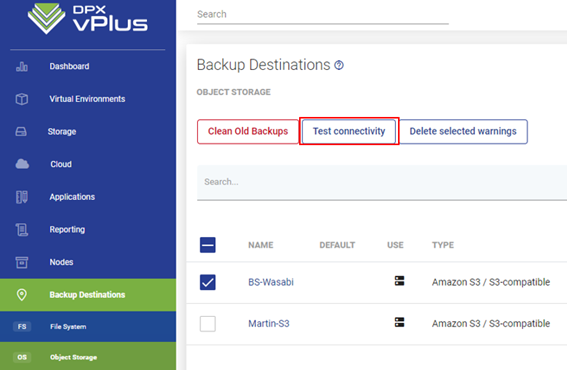Toggle the select-all header checkbox
Image resolution: width=567 pixels, height=370 pixels.
point(208,245)
